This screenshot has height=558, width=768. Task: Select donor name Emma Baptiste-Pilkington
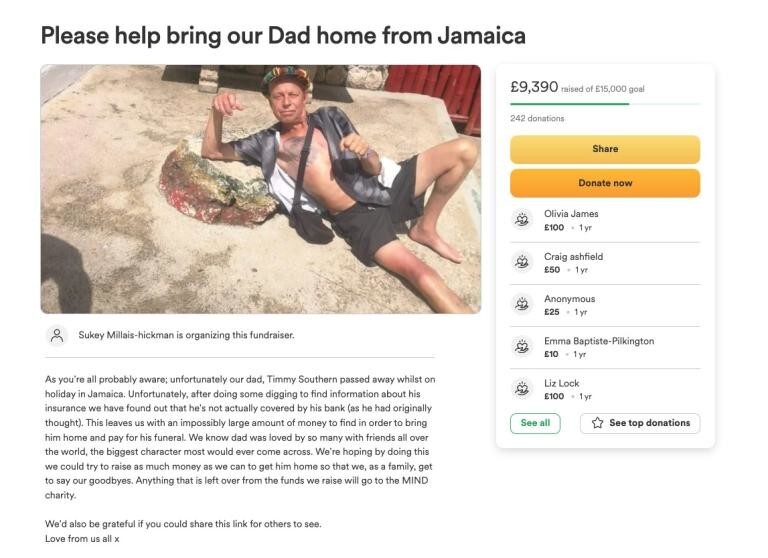coord(598,341)
